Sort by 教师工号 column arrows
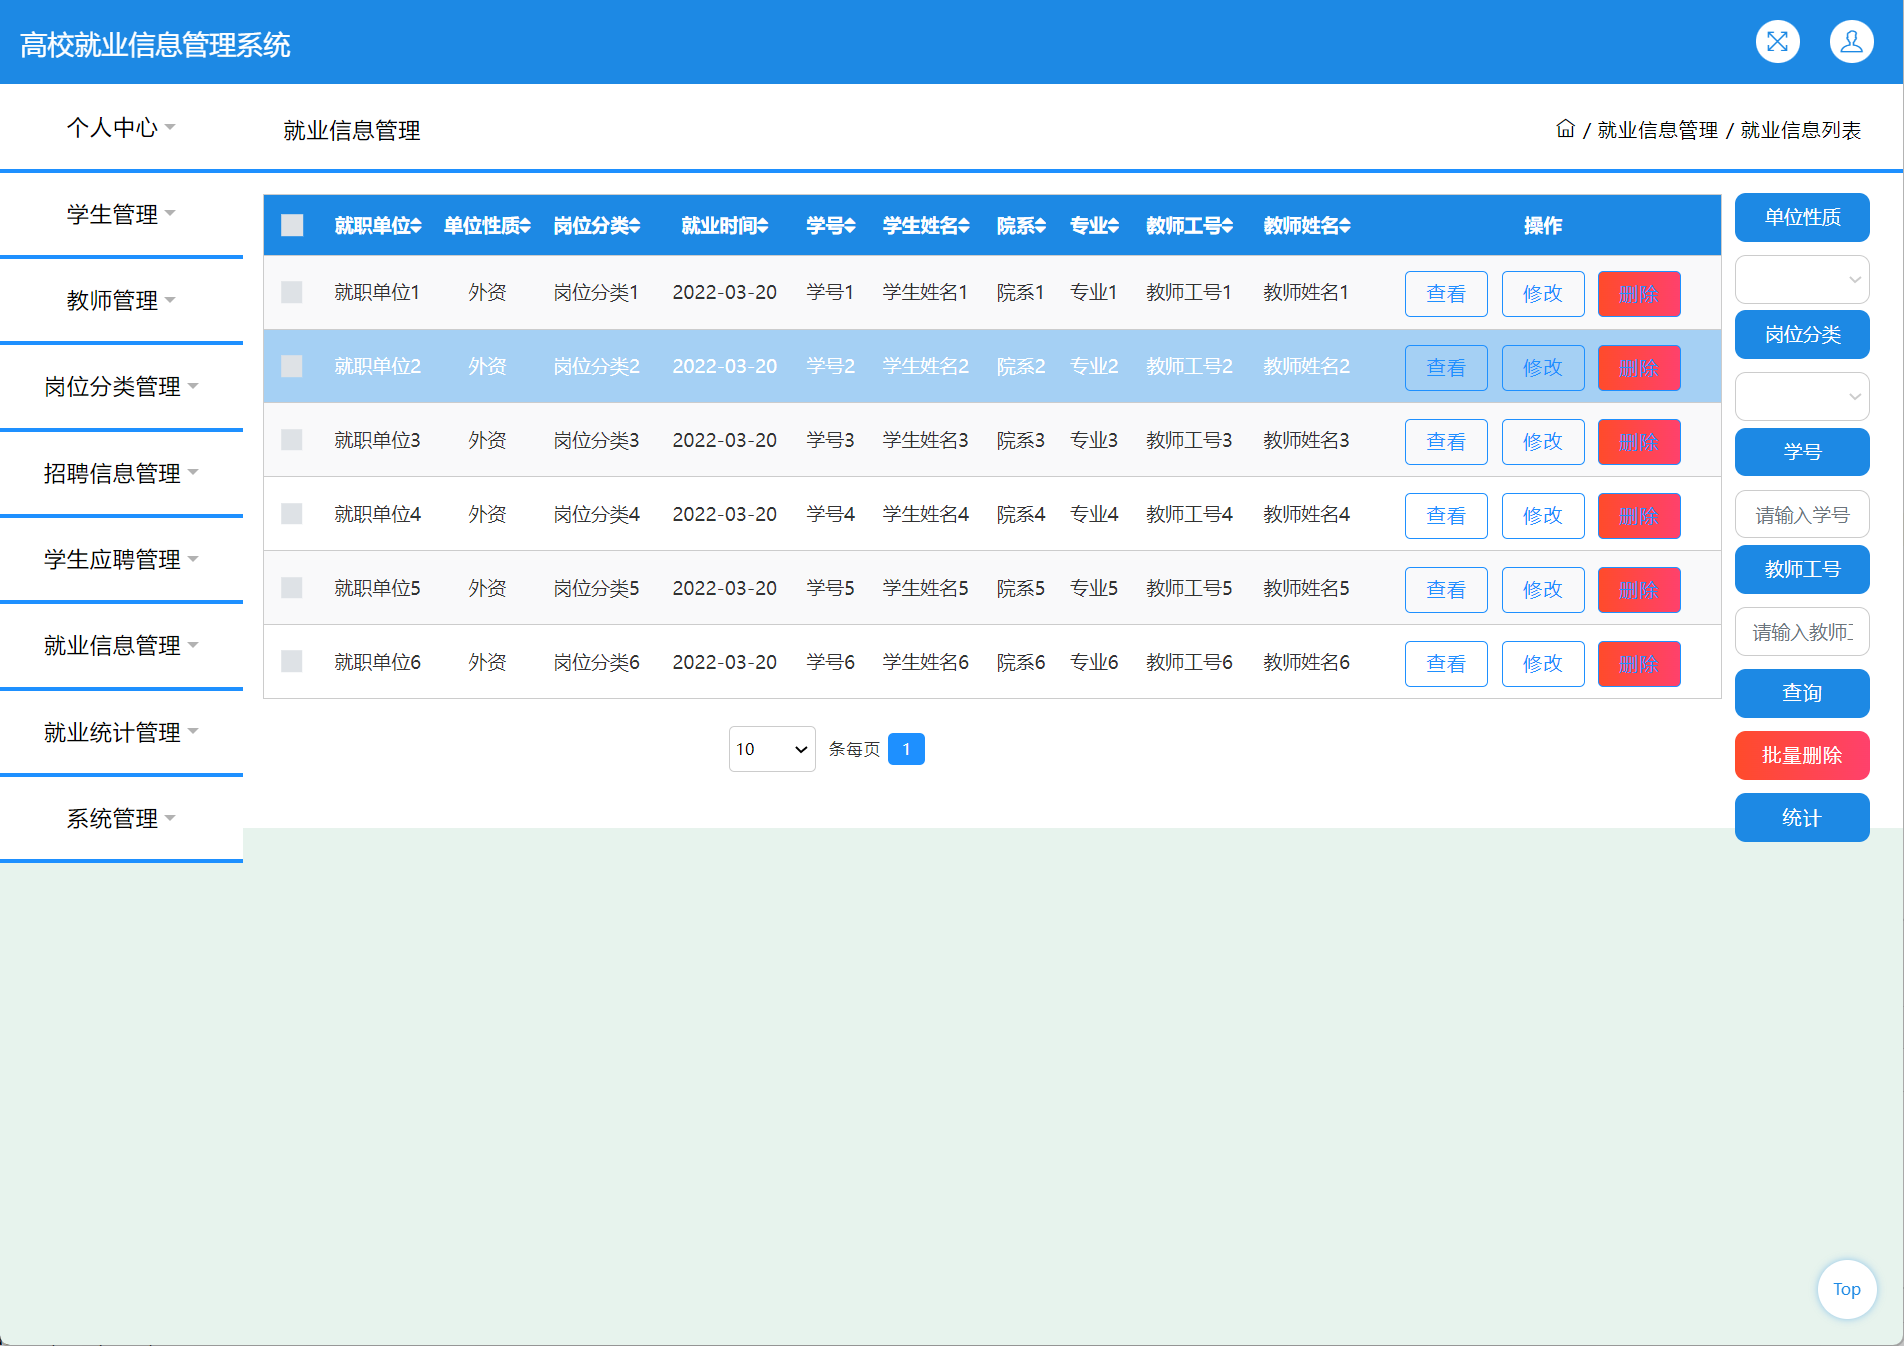This screenshot has height=1346, width=1904. pos(1227,226)
